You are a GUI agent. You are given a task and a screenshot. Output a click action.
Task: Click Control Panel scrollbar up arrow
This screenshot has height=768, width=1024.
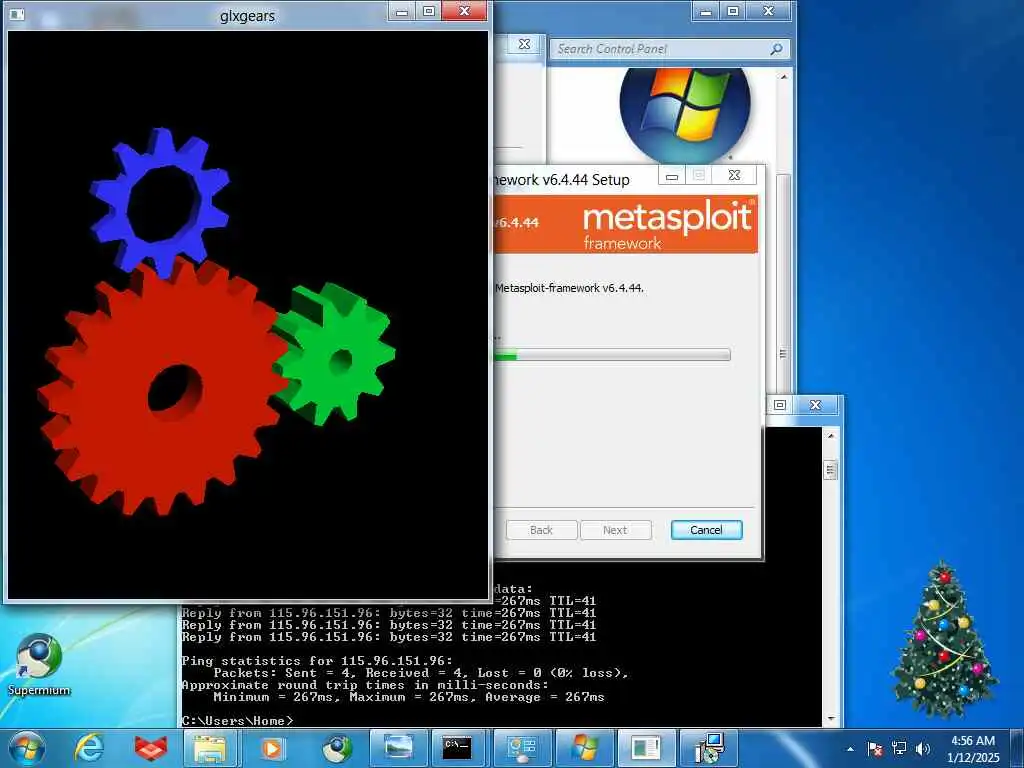pyautogui.click(x=784, y=76)
